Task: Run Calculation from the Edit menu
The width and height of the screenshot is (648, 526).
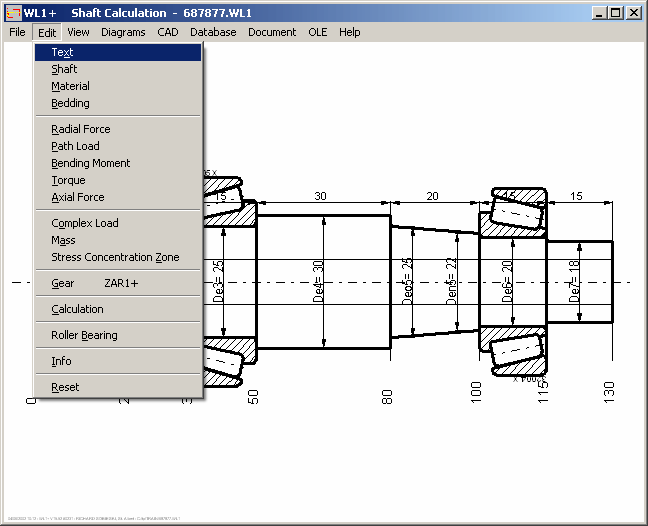Action: coord(77,309)
